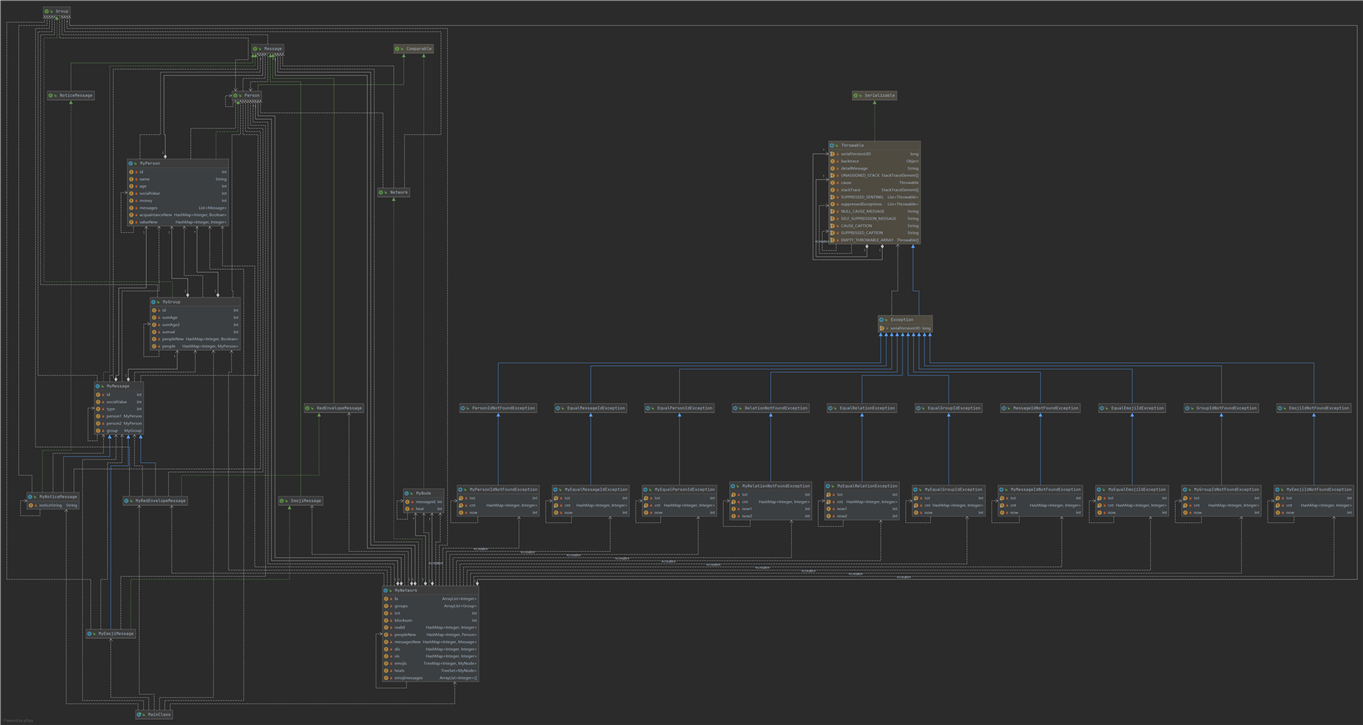Click the peopleNew field in MyGroup
Screen dimensions: 1363x725
[x=195, y=339]
